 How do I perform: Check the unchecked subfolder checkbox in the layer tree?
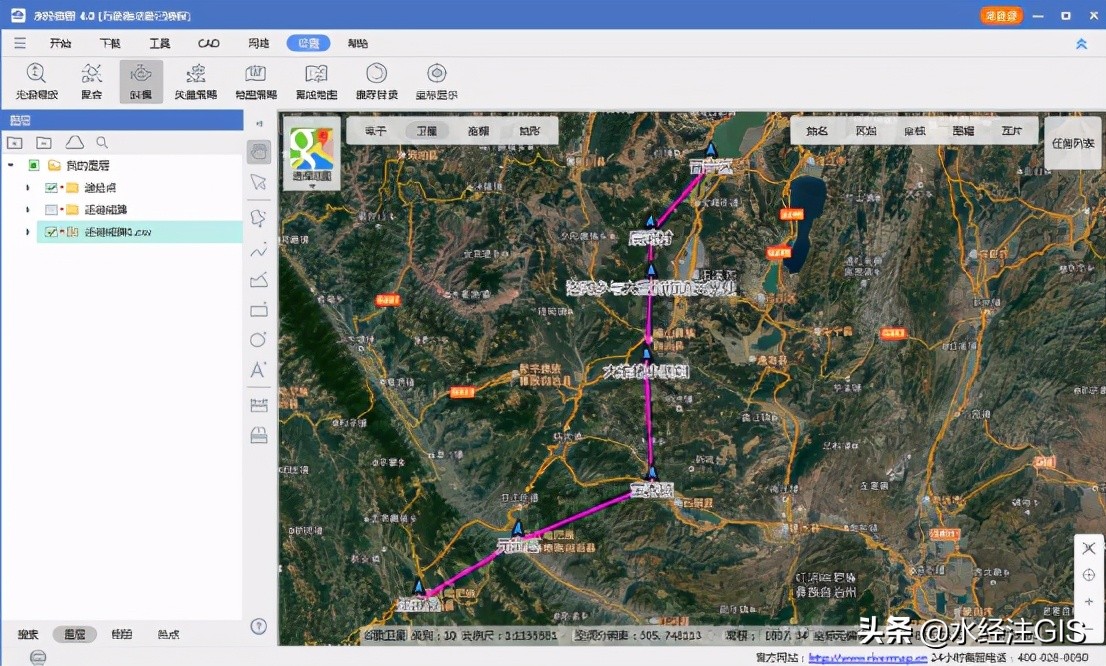click(51, 210)
